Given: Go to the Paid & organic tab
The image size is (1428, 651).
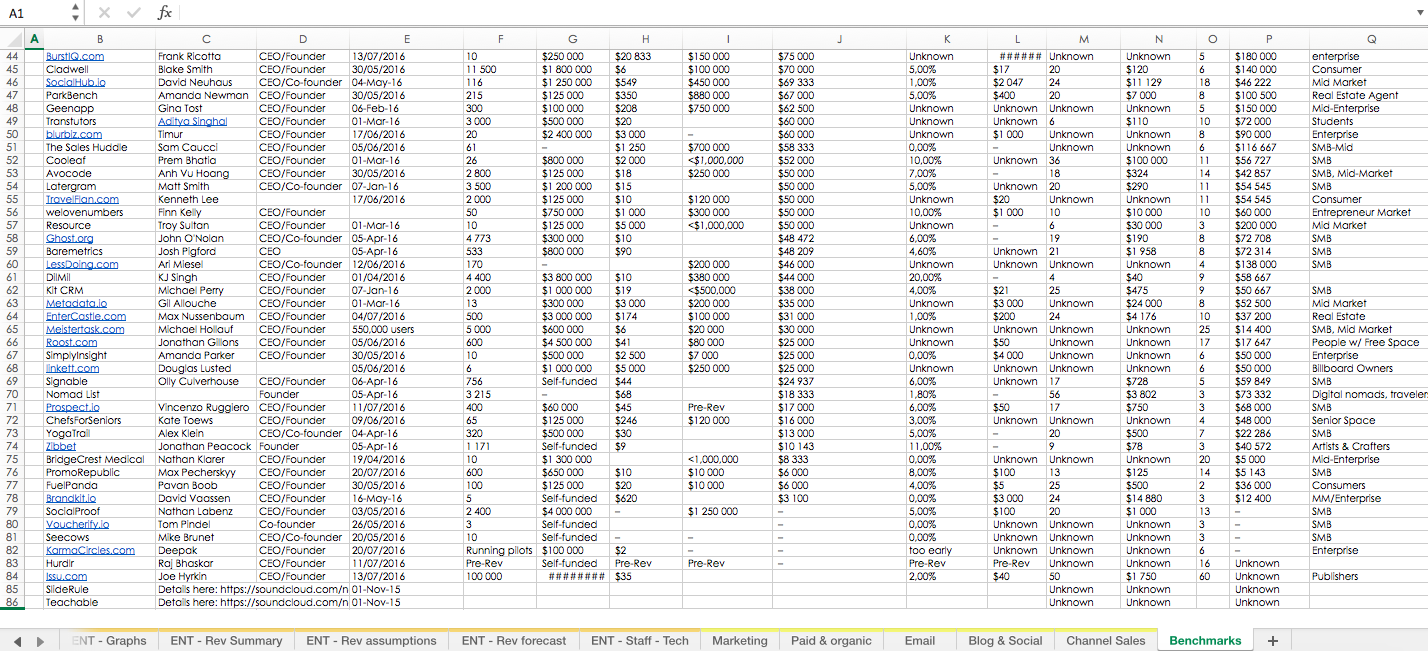Looking at the screenshot, I should [830, 641].
